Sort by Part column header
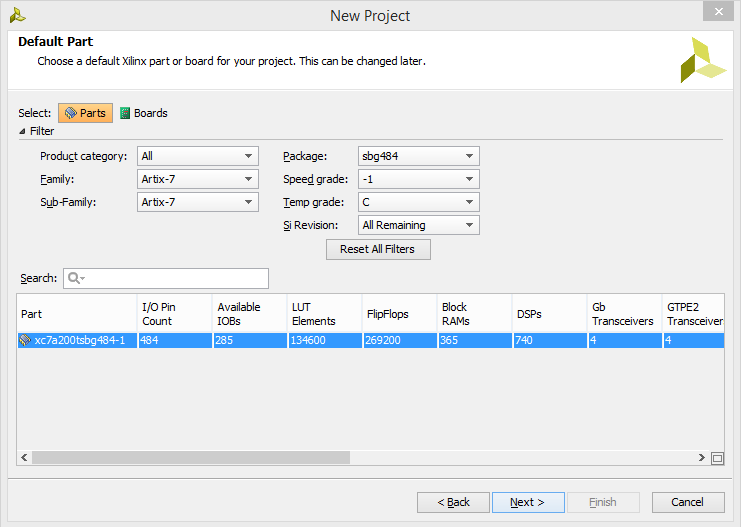Viewport: 741px width, 527px height. pos(77,314)
